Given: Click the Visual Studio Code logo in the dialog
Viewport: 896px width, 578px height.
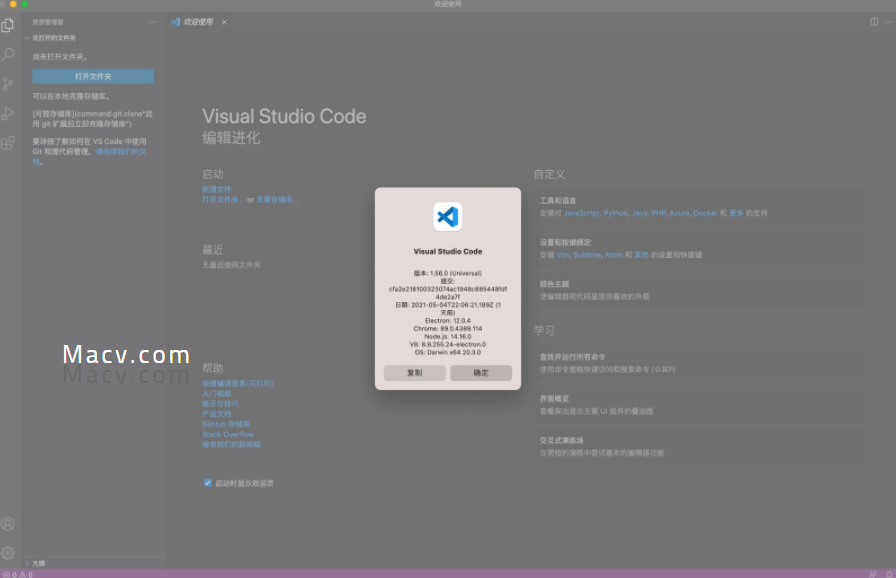Looking at the screenshot, I should tap(448, 217).
